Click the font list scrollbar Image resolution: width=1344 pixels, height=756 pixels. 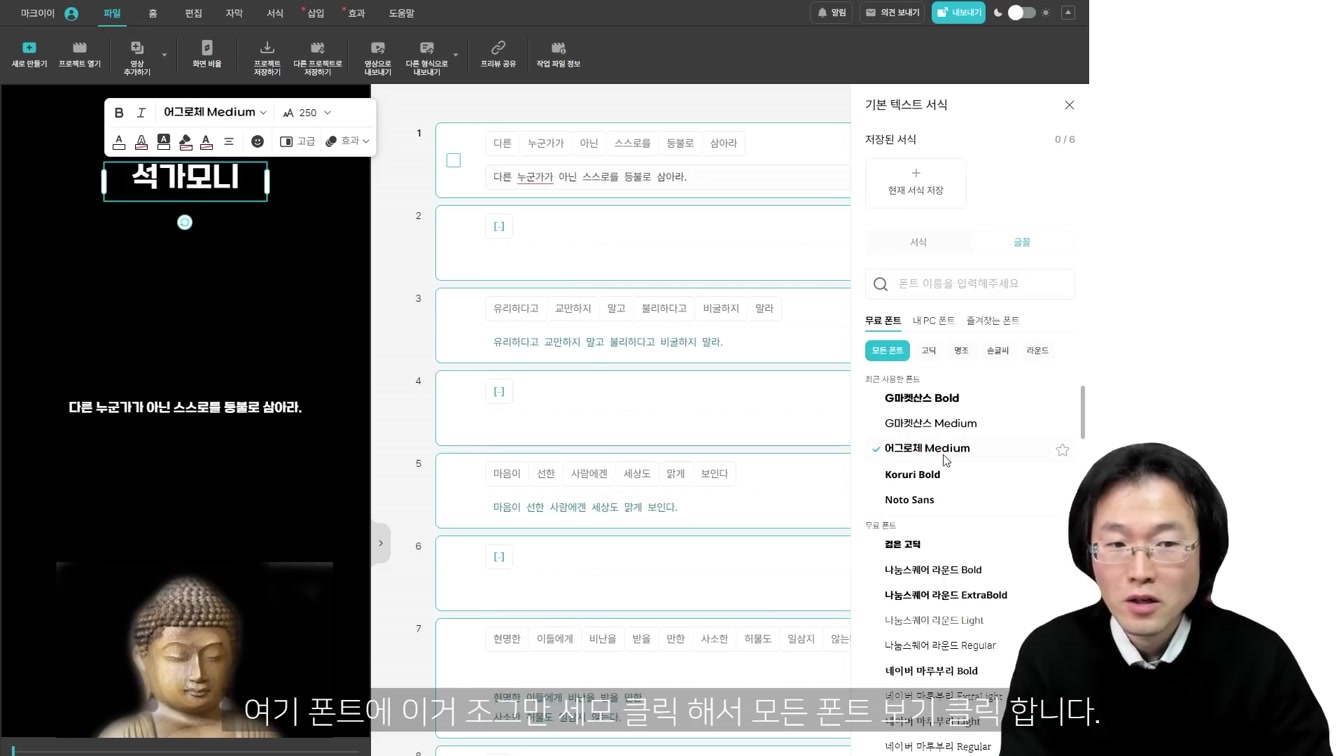pyautogui.click(x=1082, y=412)
